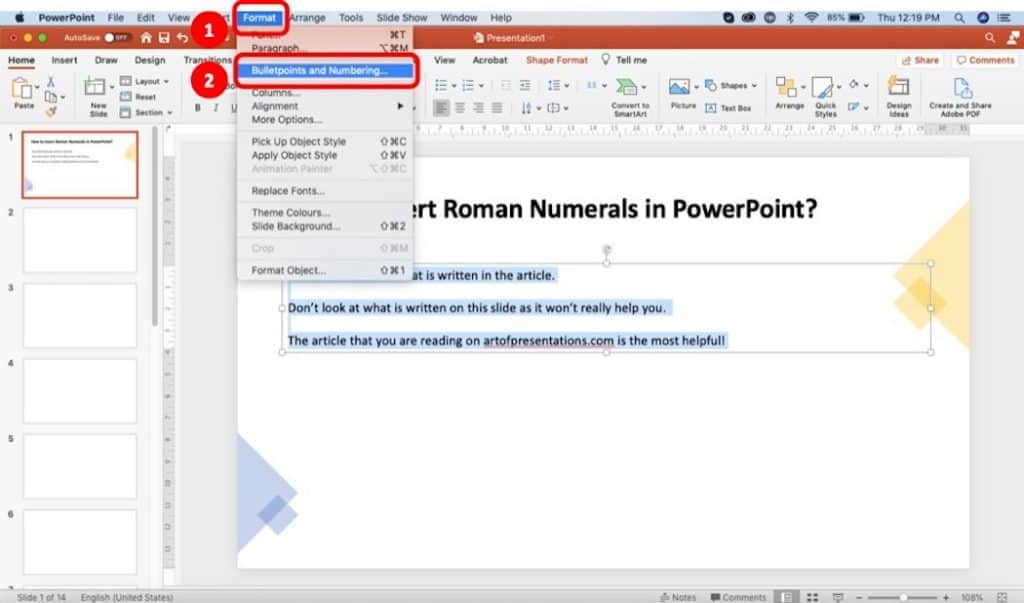Align text right in the ribbon

(479, 108)
